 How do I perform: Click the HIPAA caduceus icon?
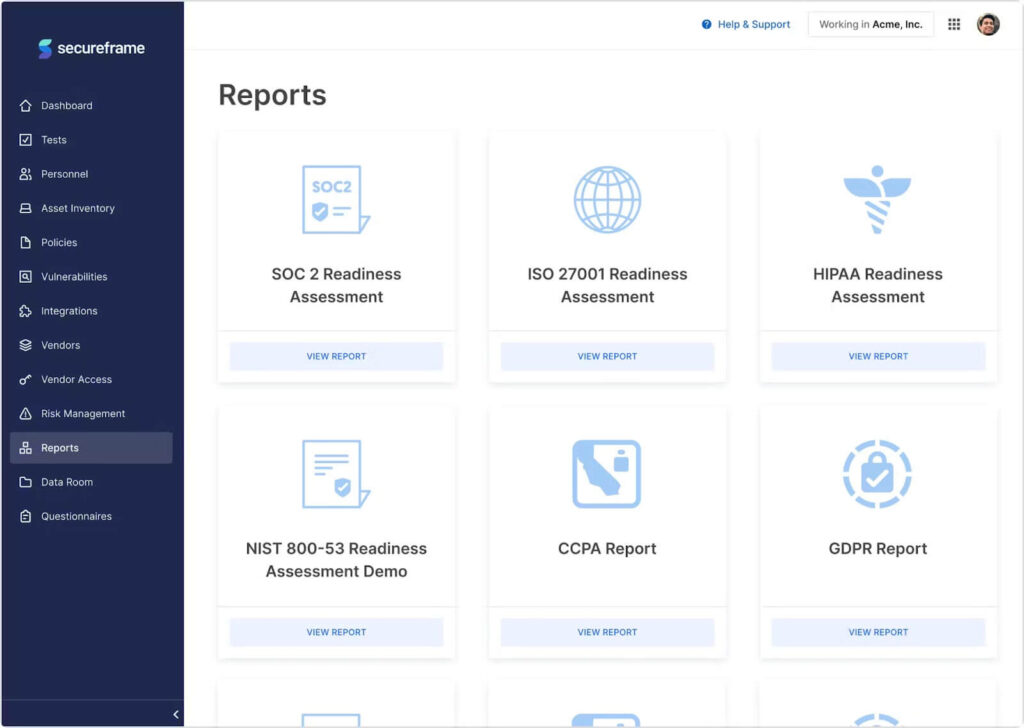pos(877,199)
